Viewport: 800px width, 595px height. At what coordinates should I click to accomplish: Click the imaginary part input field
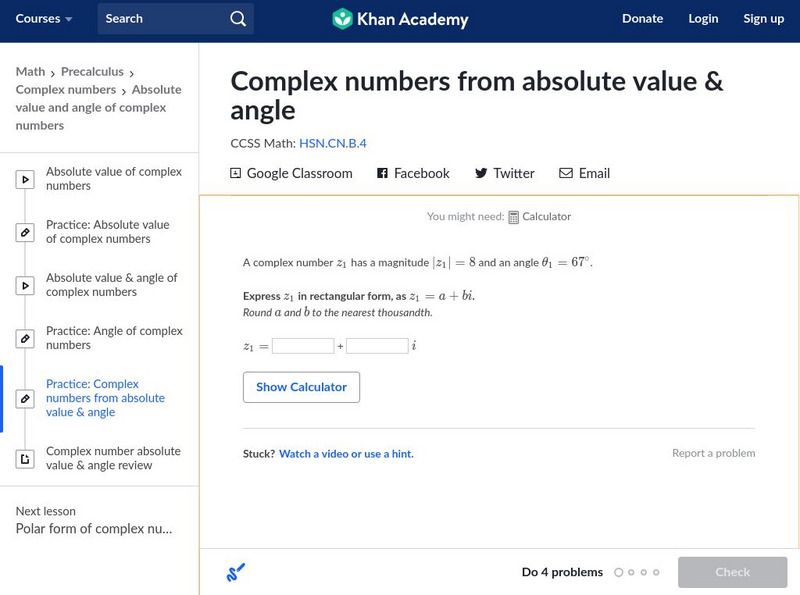[377, 346]
